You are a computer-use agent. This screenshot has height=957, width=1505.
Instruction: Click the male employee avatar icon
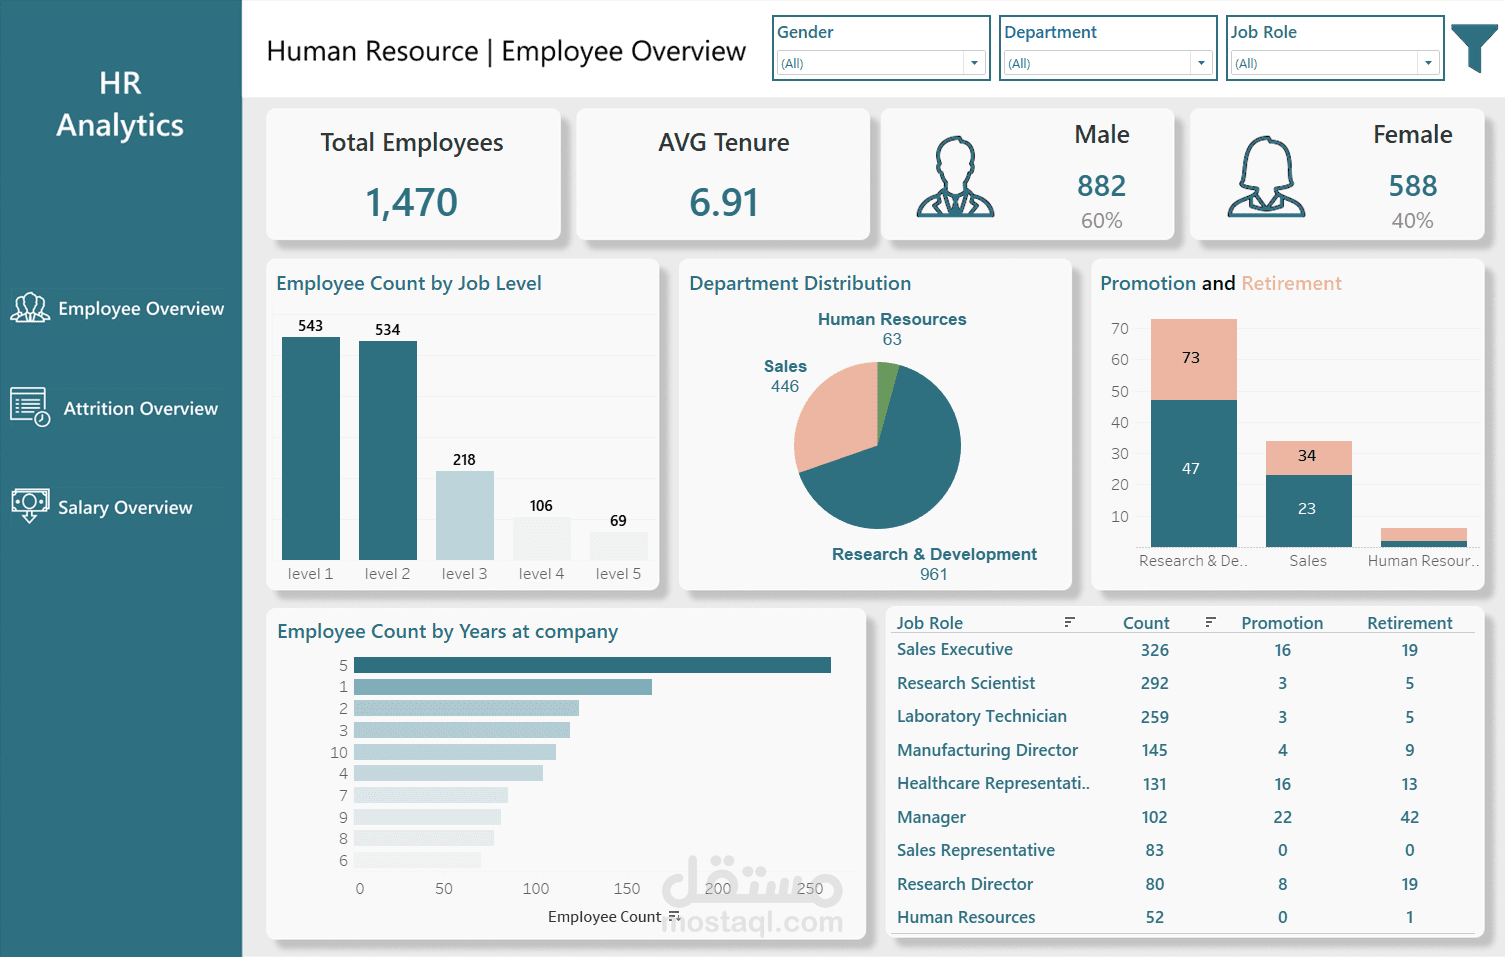click(x=955, y=177)
